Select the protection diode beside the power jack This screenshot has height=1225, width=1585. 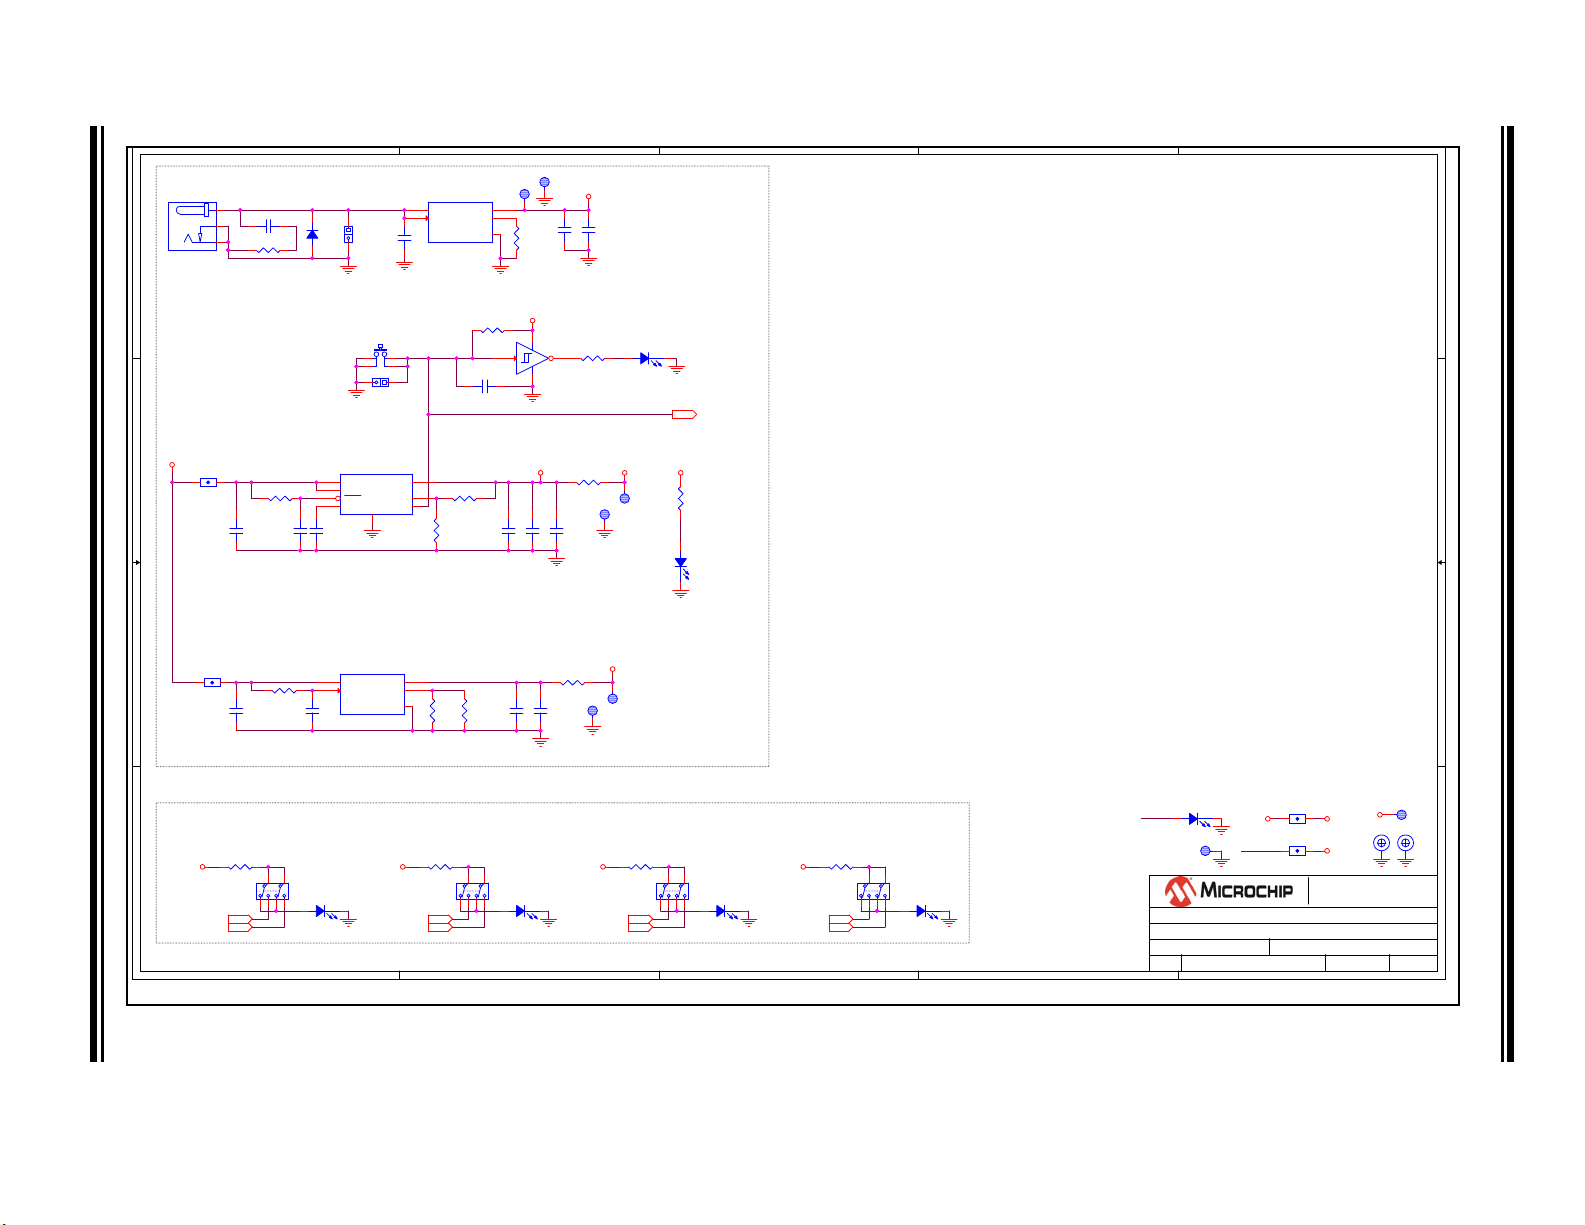(312, 234)
